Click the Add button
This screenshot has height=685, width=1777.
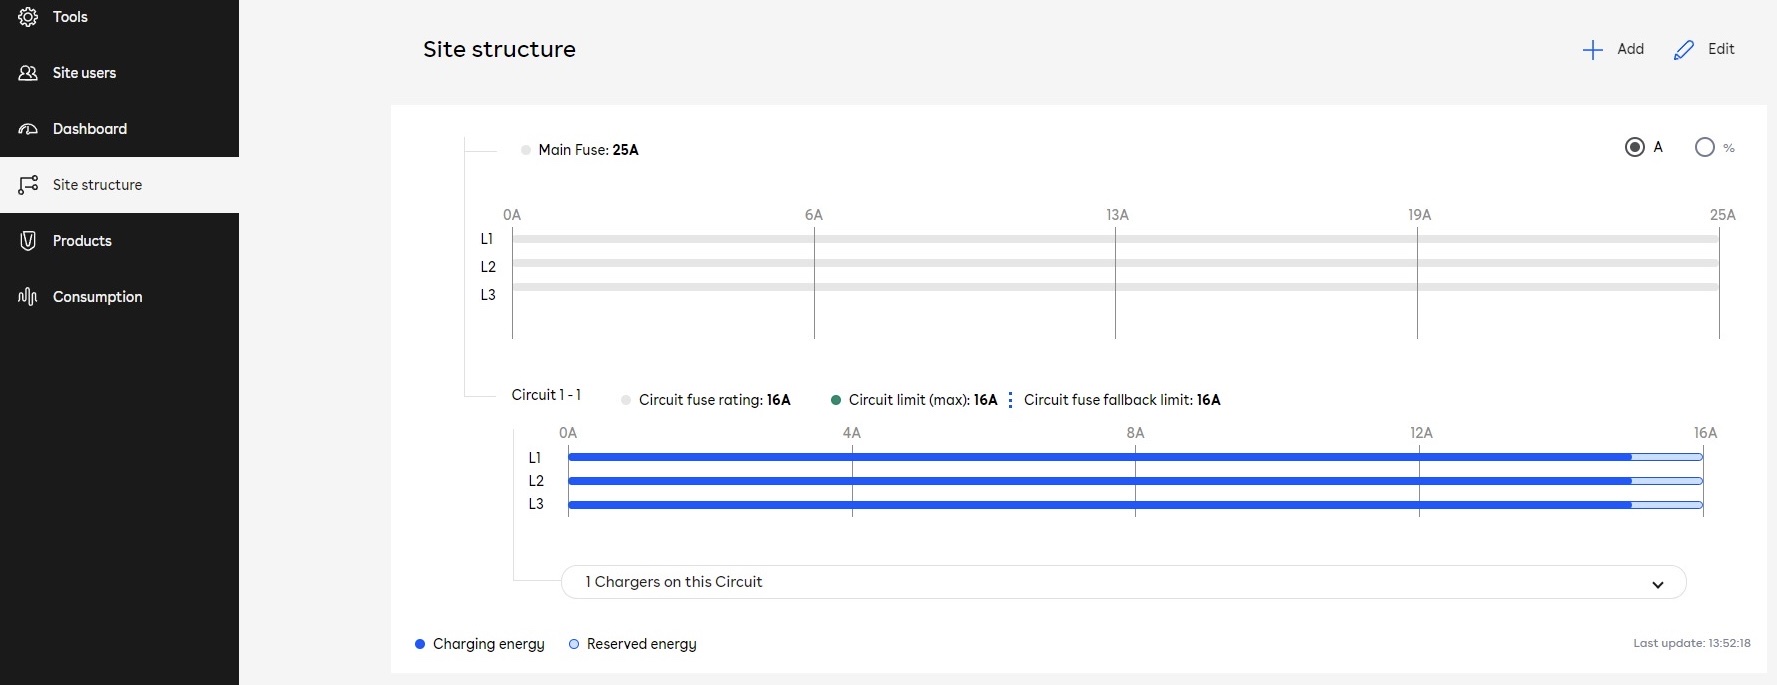(x=1612, y=49)
